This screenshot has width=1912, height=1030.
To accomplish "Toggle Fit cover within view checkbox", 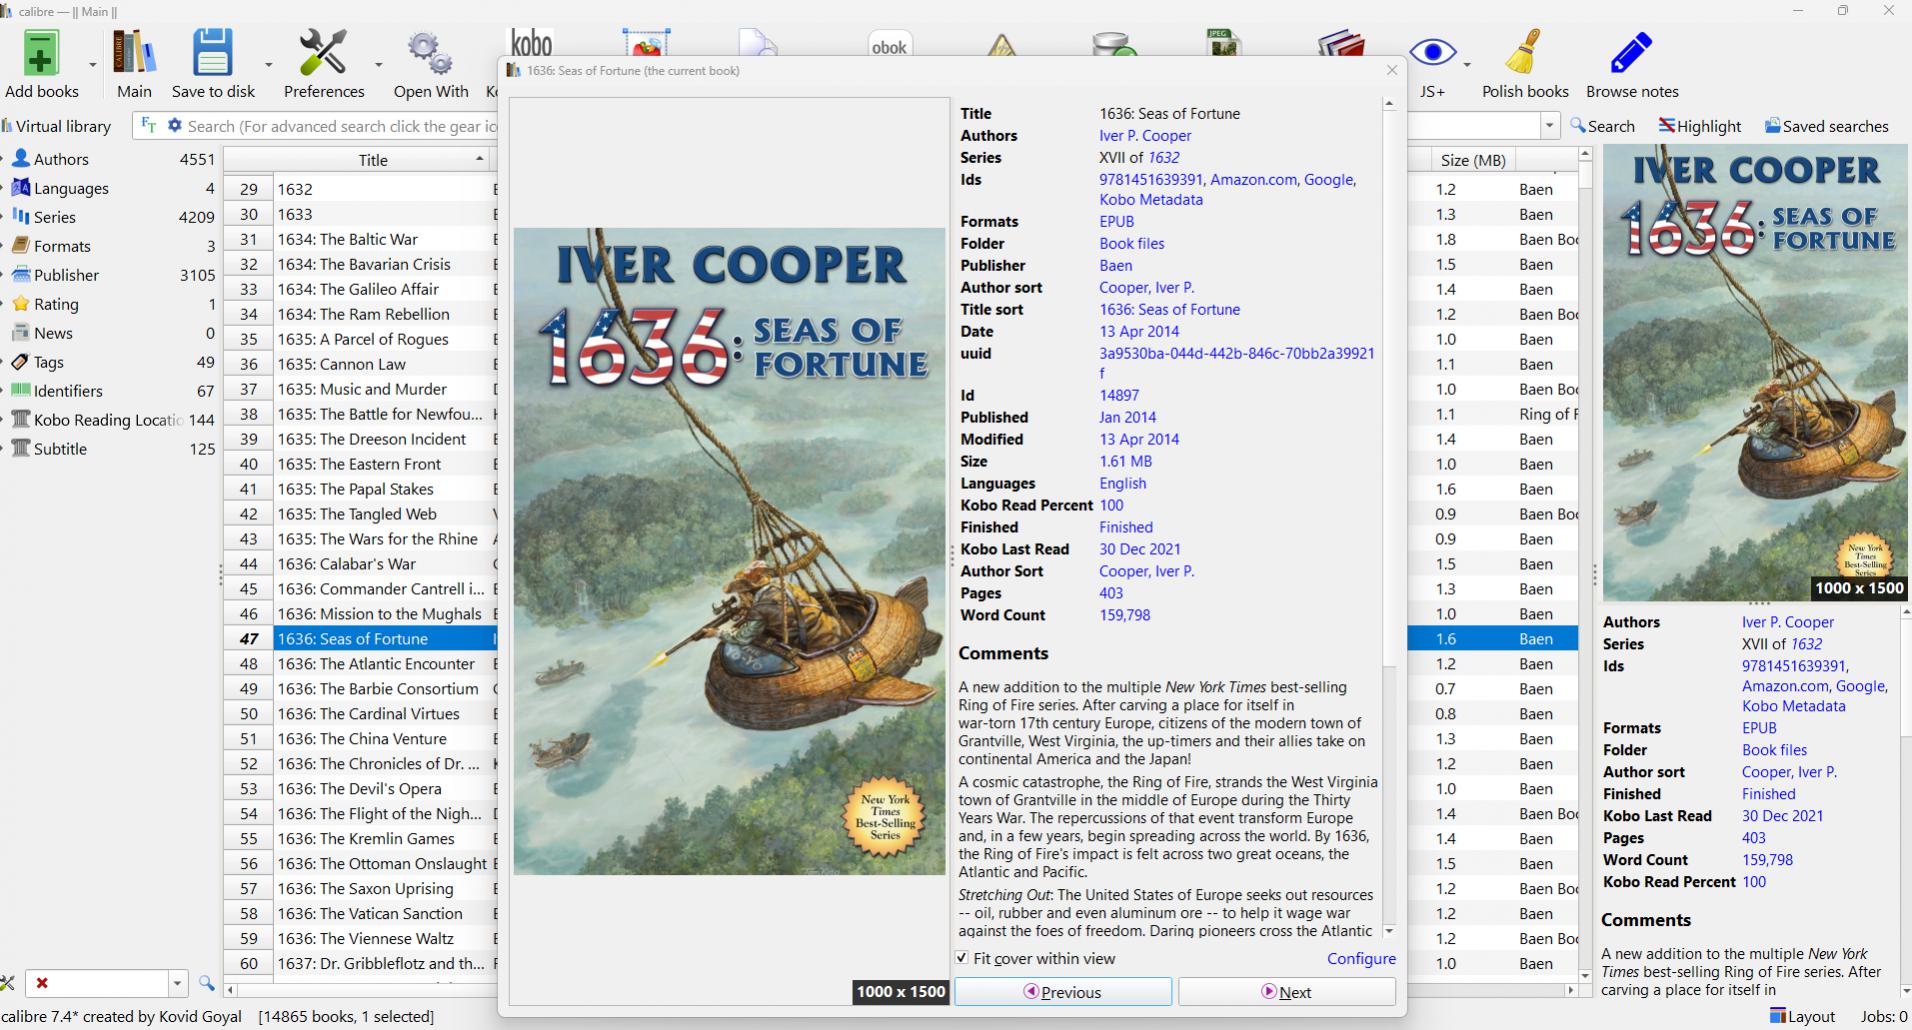I will tap(962, 958).
